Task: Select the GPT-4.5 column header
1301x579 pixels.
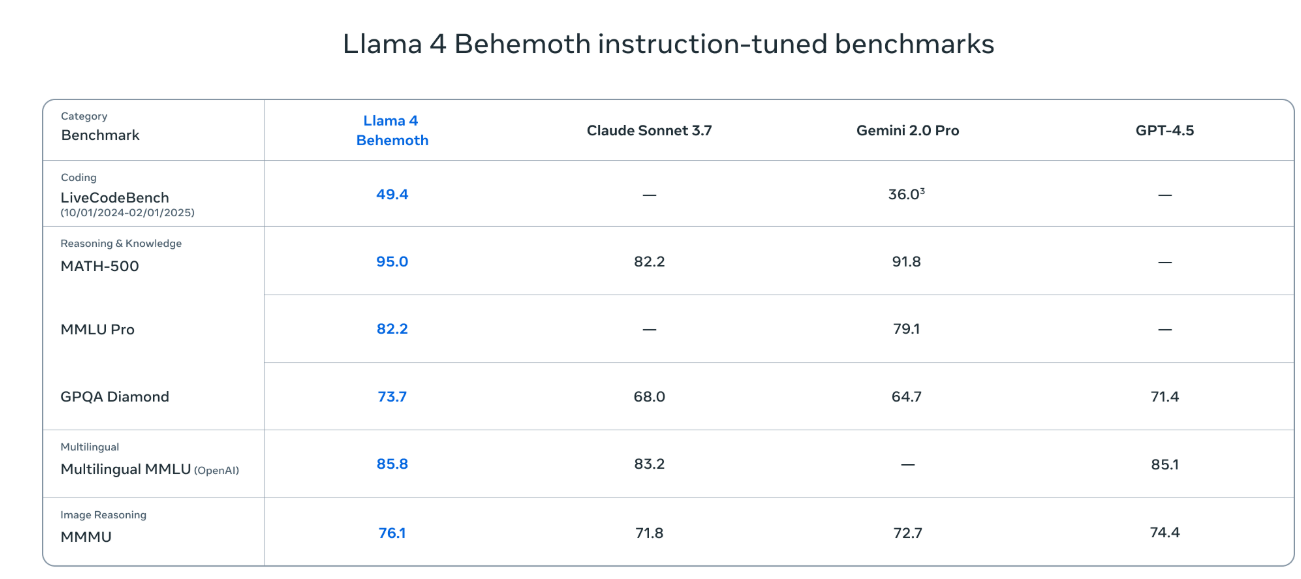Action: pyautogui.click(x=1164, y=130)
